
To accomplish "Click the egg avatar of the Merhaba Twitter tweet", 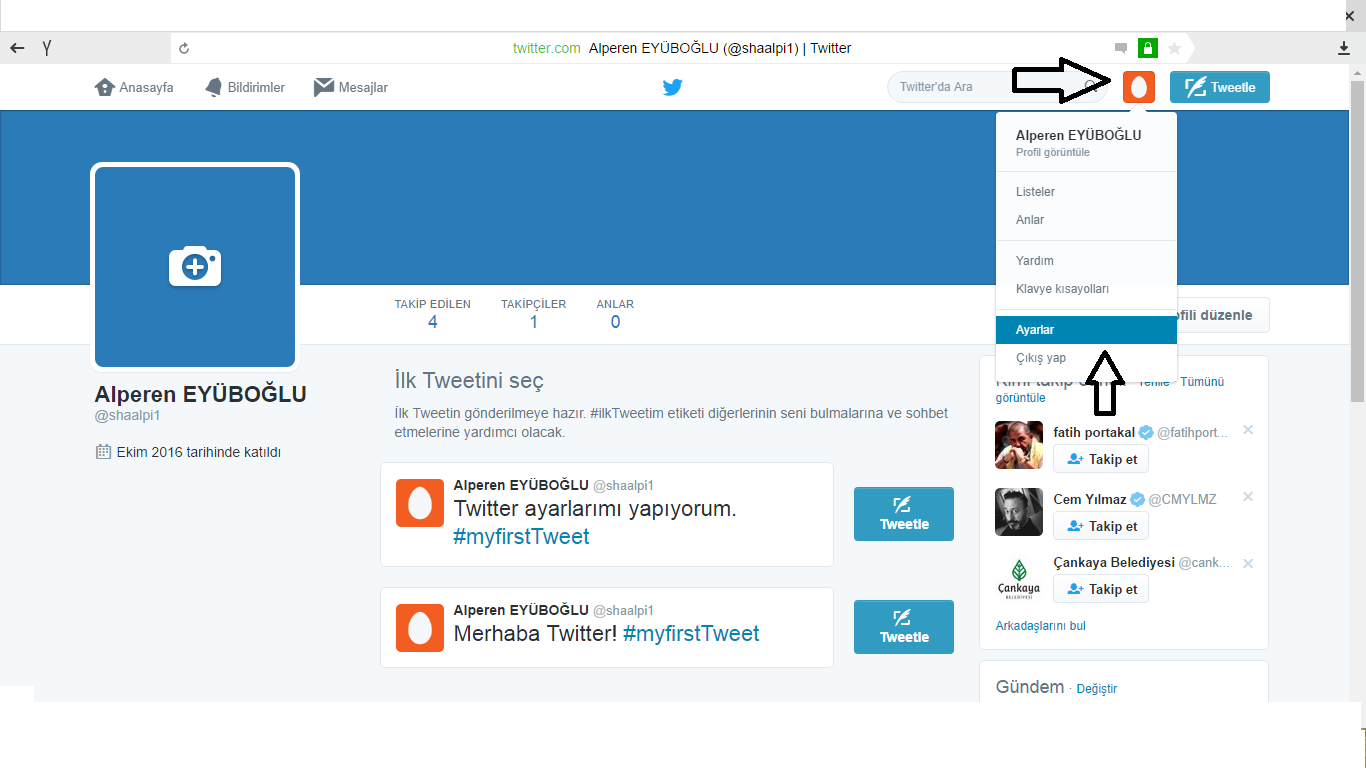I will tap(420, 628).
